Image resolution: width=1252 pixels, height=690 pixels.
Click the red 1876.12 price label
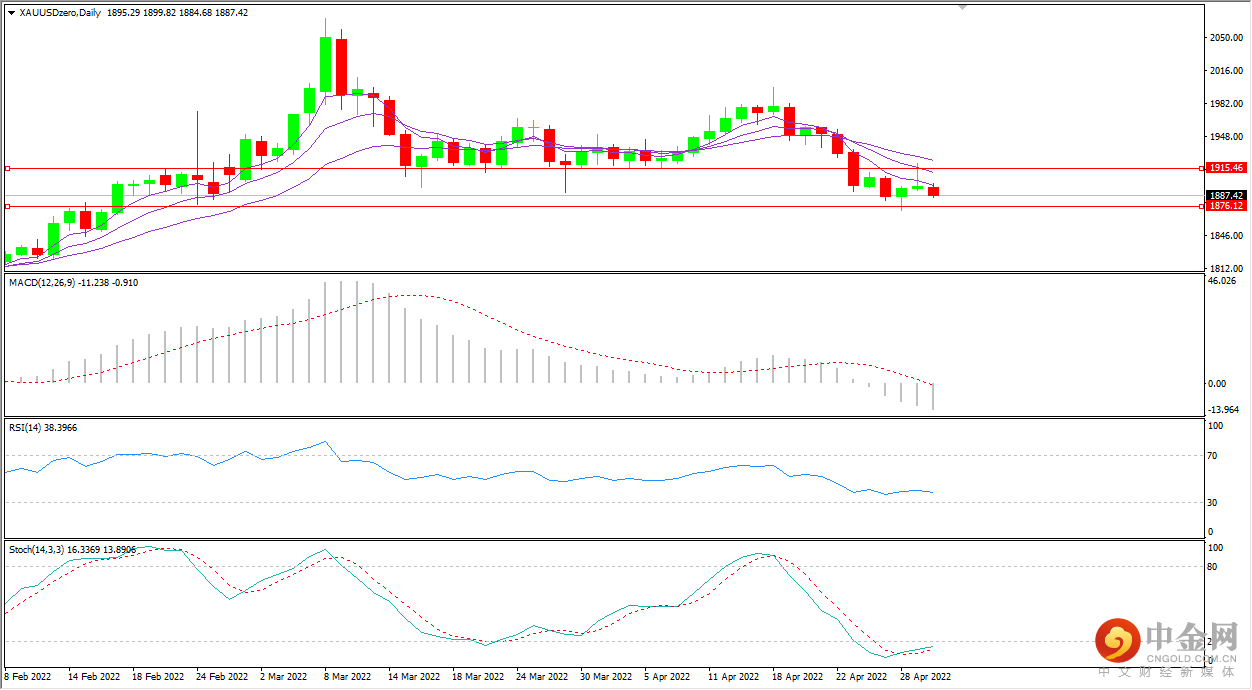(x=1226, y=206)
